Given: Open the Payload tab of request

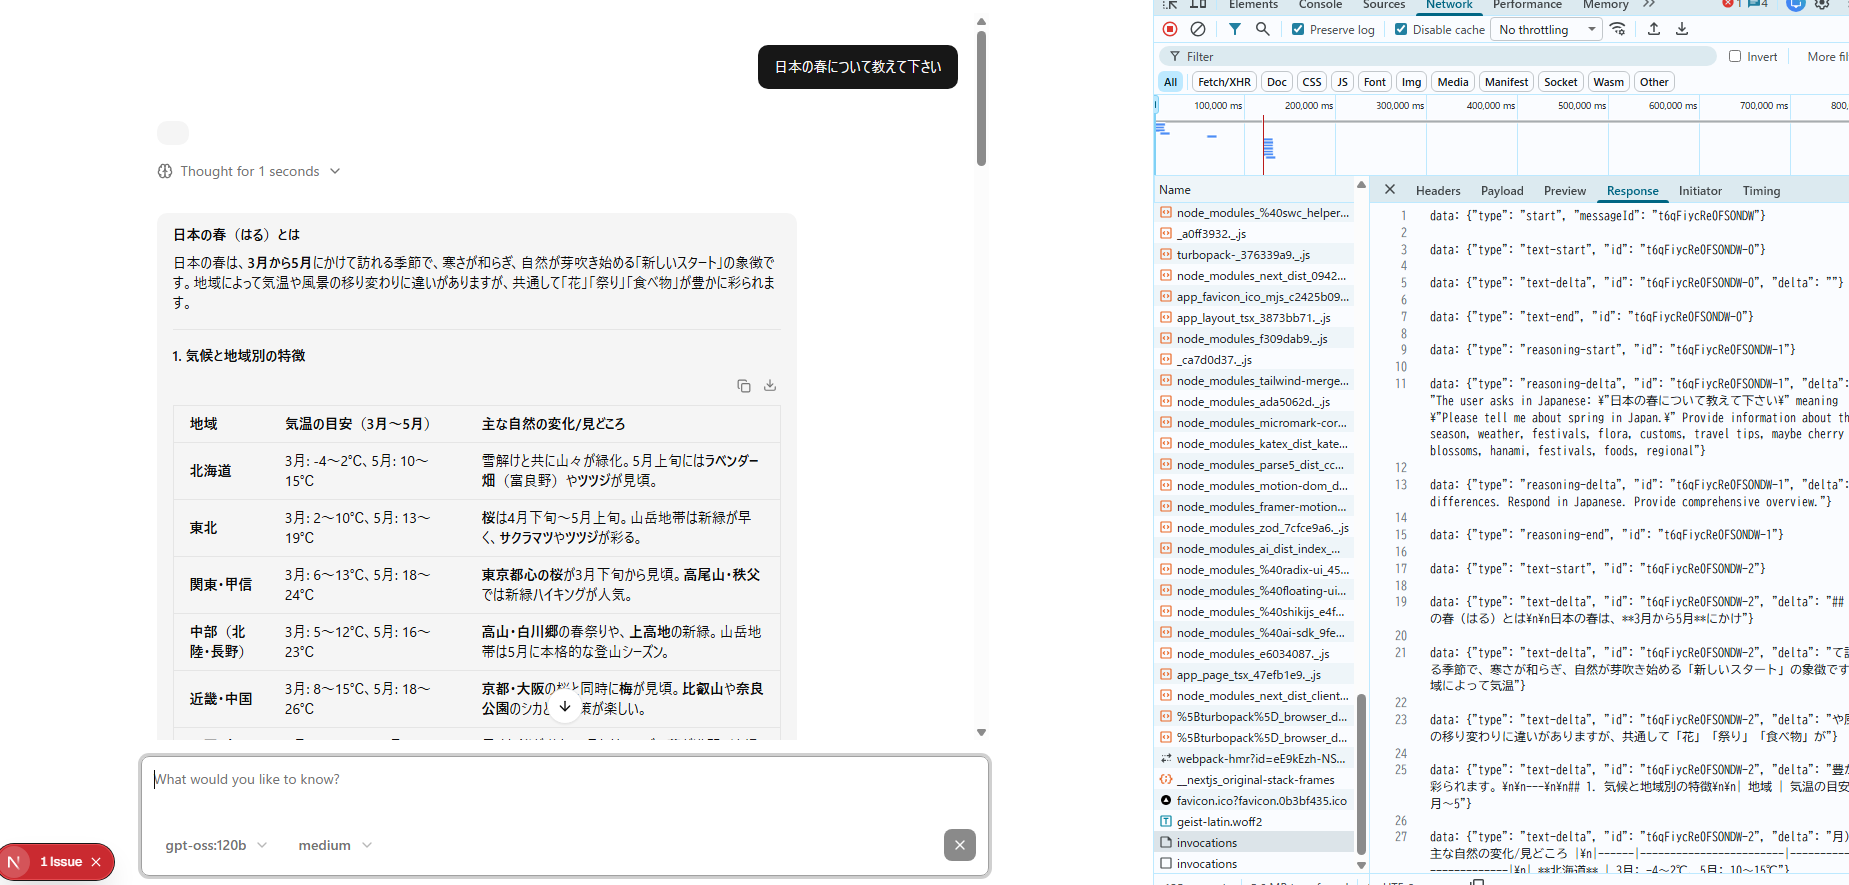Looking at the screenshot, I should pos(1502,190).
